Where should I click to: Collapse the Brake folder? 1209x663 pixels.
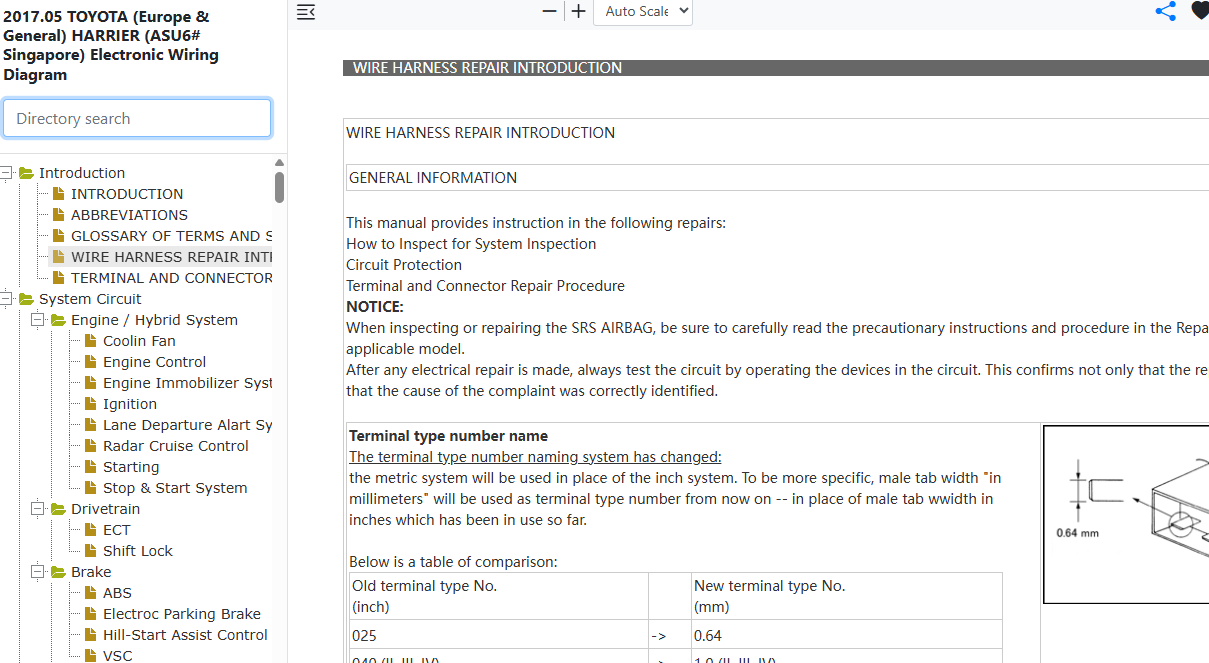tap(38, 572)
